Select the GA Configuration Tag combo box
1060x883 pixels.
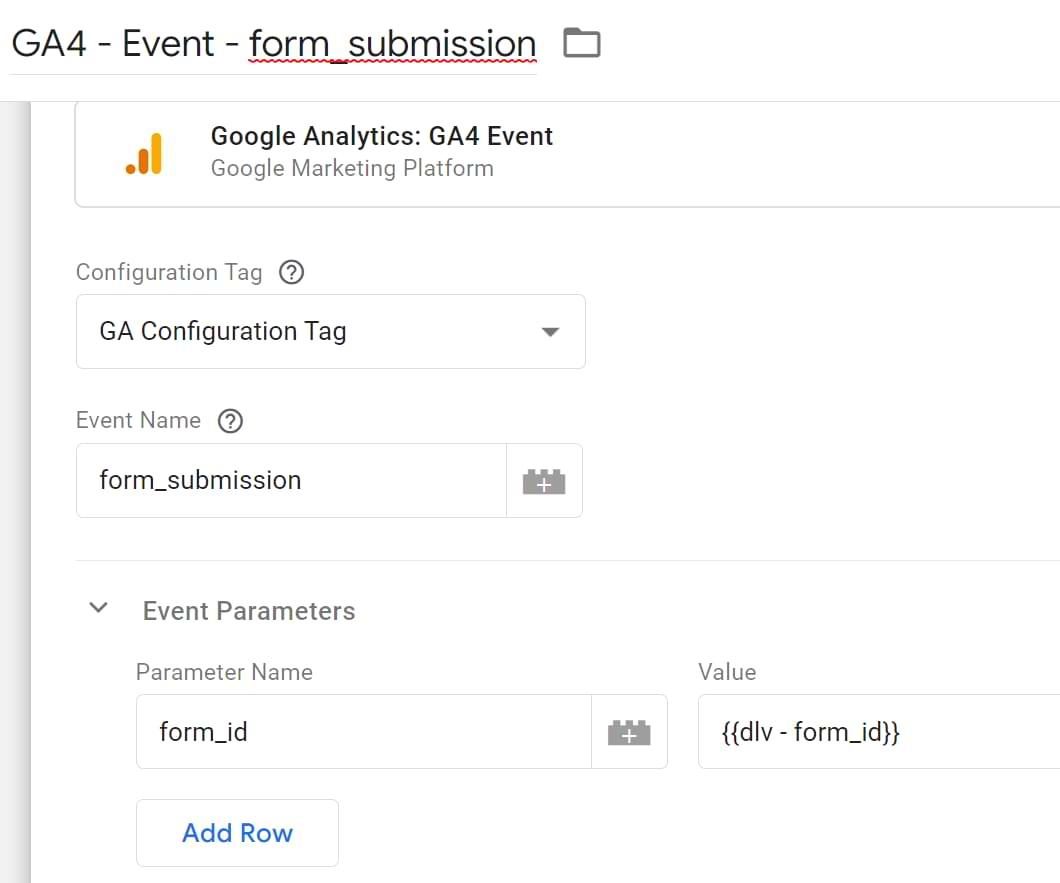pos(310,332)
